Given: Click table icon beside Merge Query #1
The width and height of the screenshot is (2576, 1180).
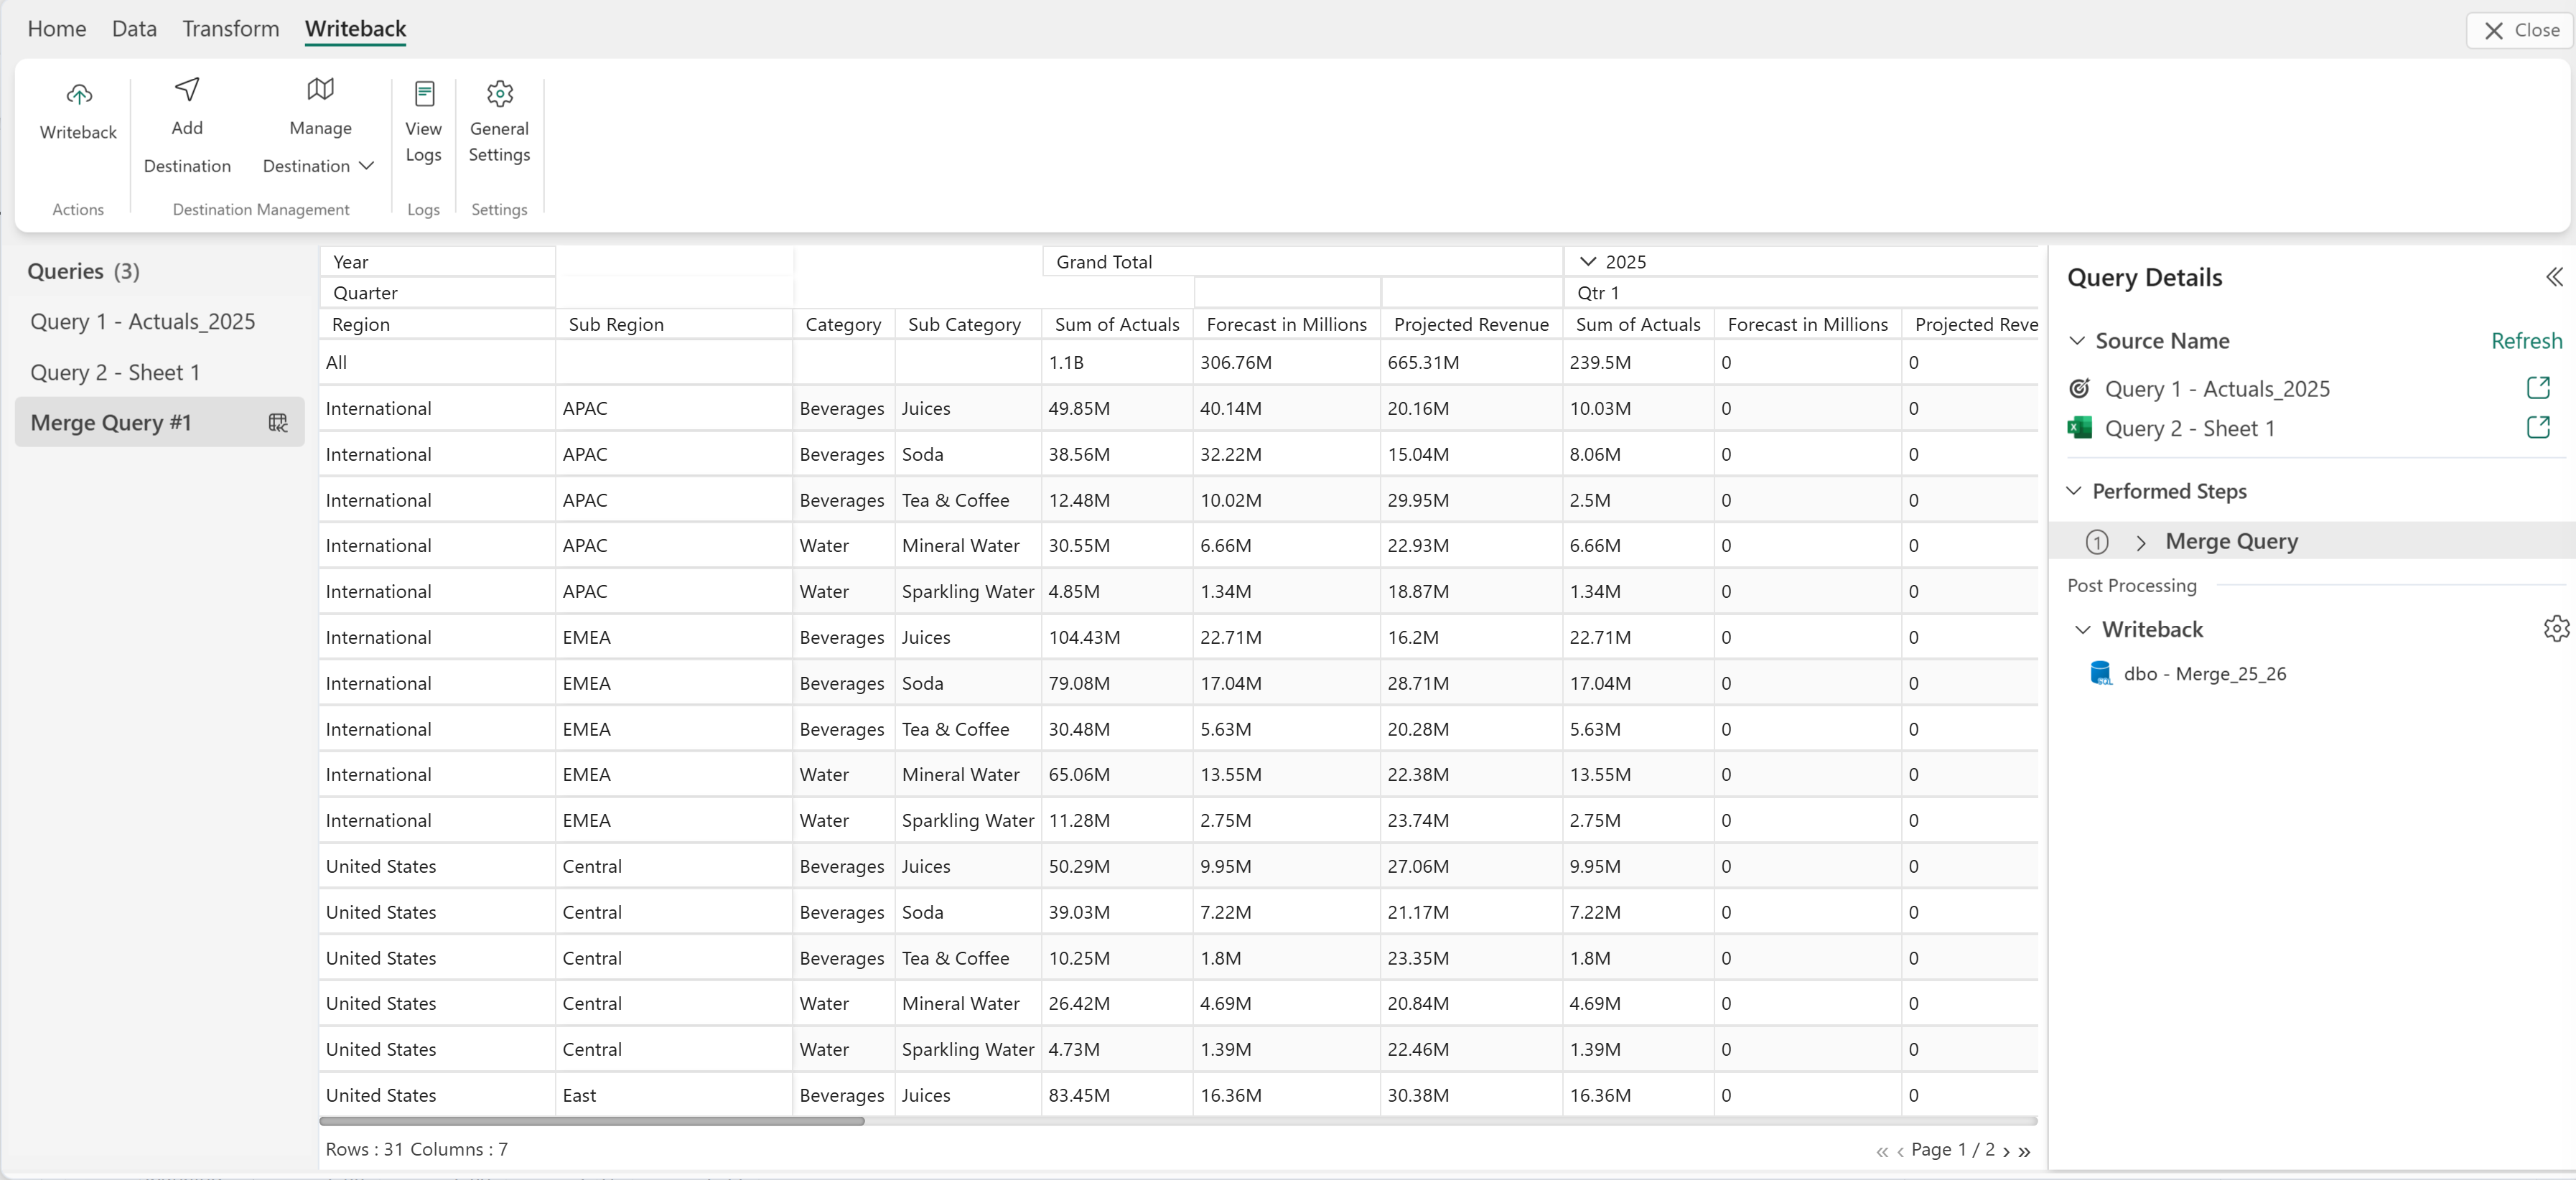Looking at the screenshot, I should click(278, 423).
